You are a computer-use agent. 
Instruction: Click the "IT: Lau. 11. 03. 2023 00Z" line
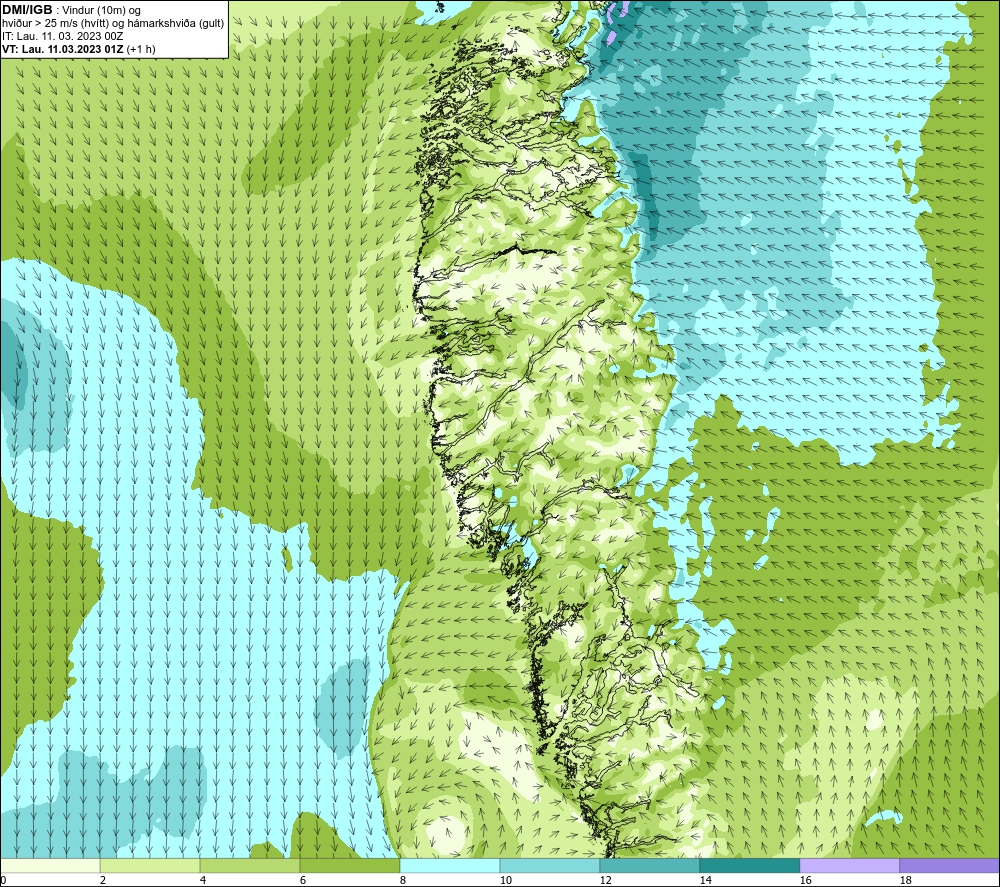[x=62, y=36]
